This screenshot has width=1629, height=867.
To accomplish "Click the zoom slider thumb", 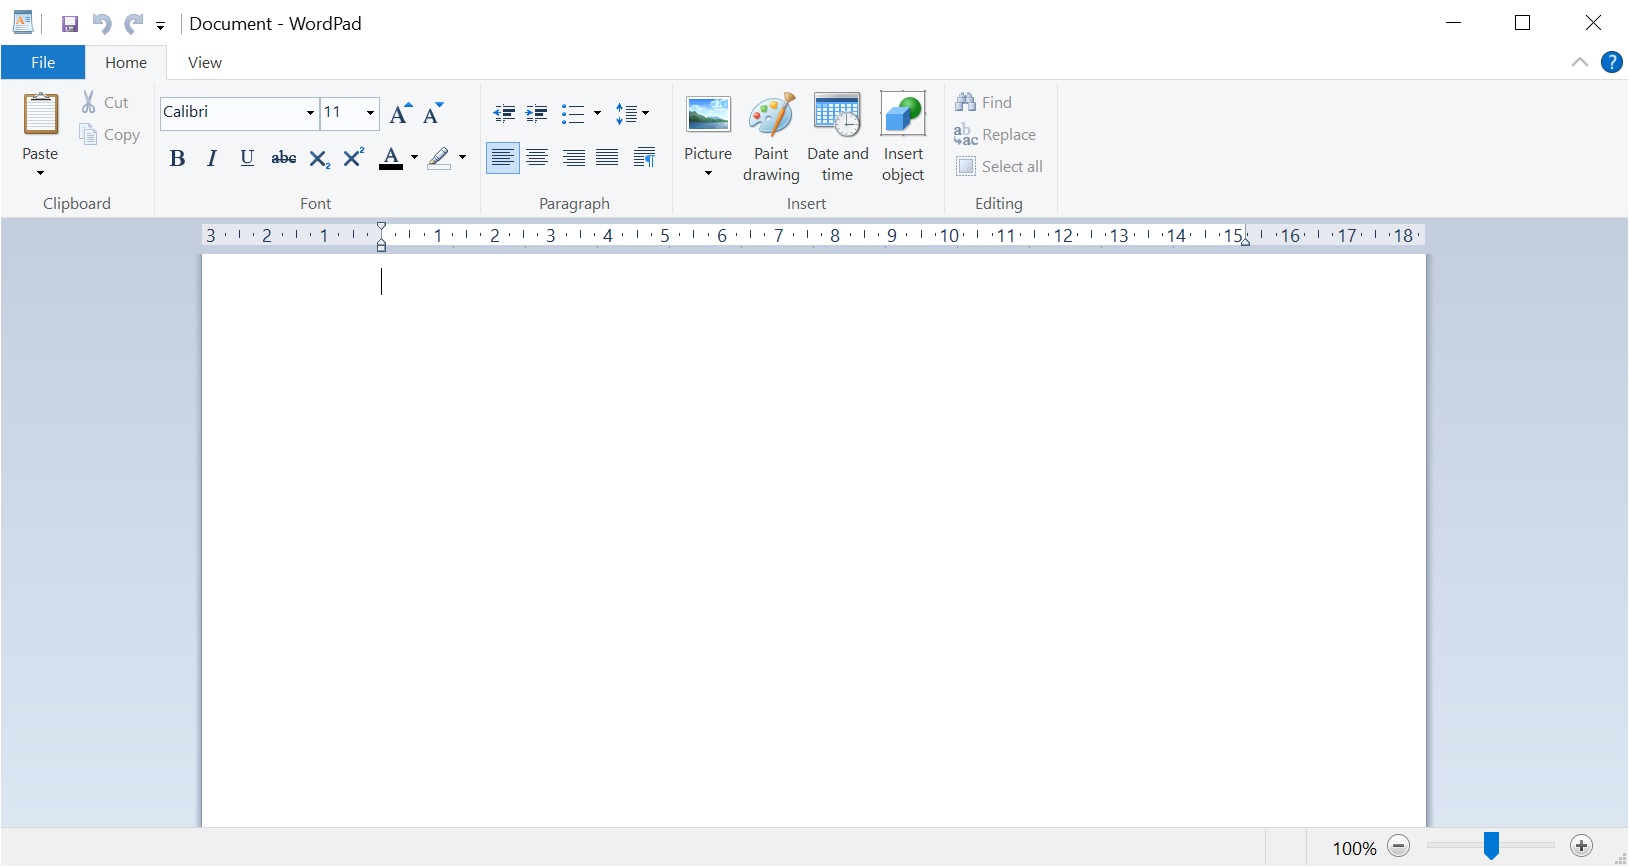I will 1491,846.
